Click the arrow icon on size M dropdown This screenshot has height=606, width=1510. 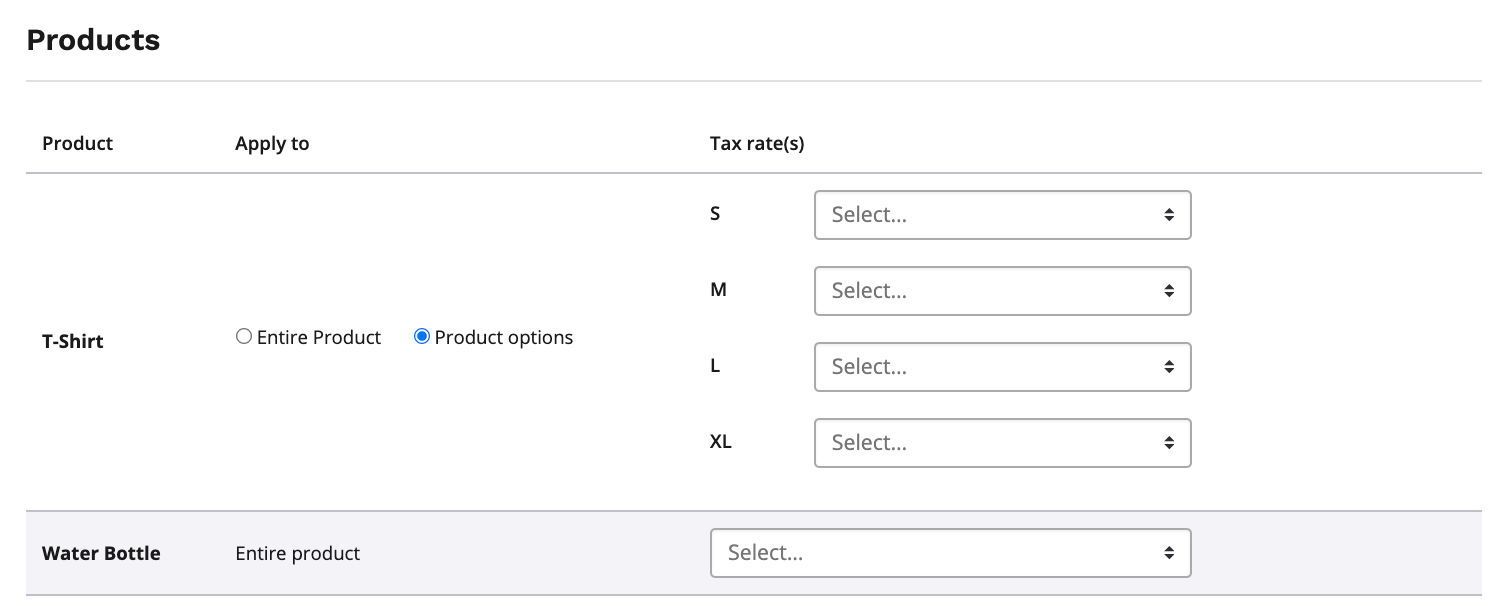coord(1168,291)
